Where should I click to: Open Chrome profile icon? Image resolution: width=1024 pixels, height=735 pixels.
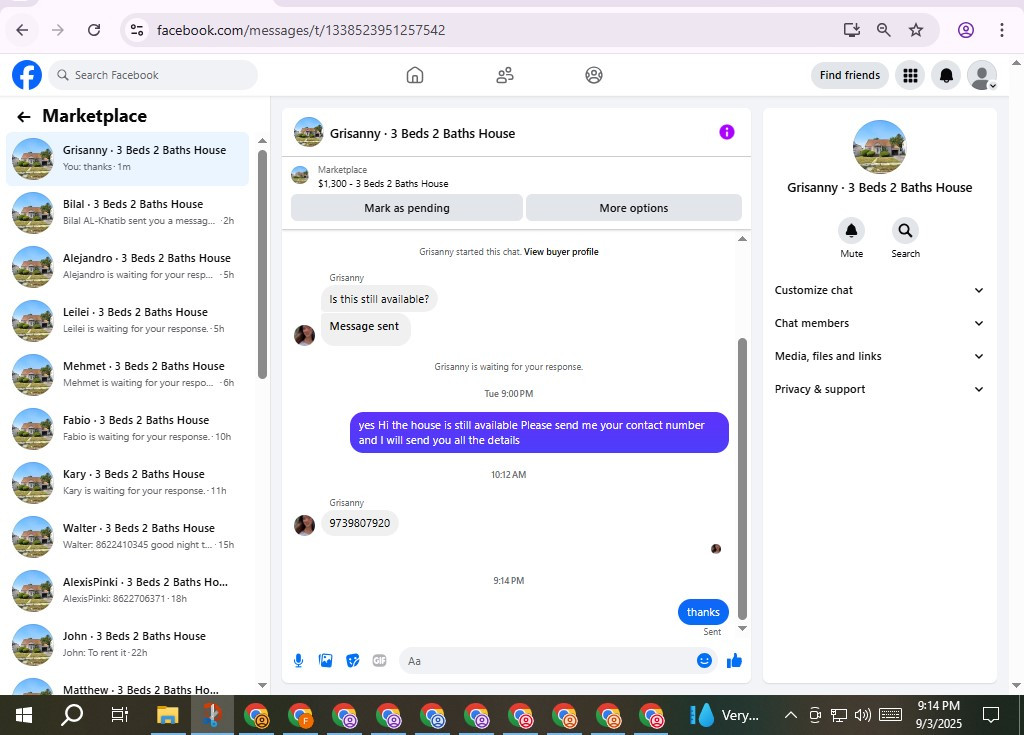point(966,30)
